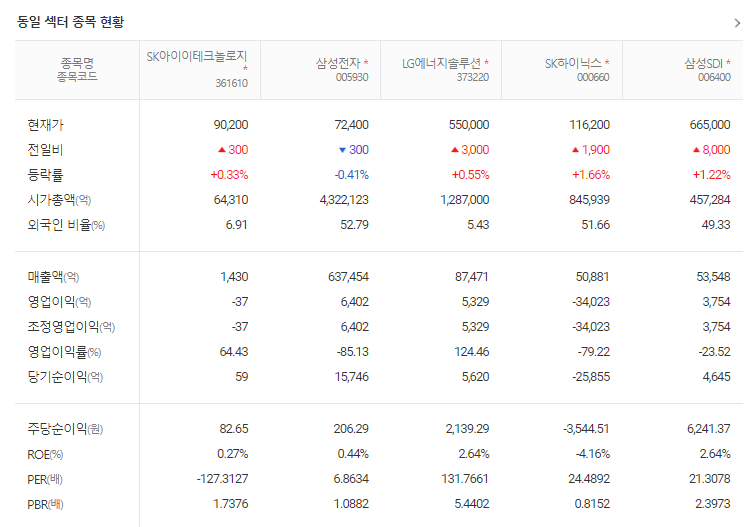Click the +0.33% change rate

pos(229,175)
